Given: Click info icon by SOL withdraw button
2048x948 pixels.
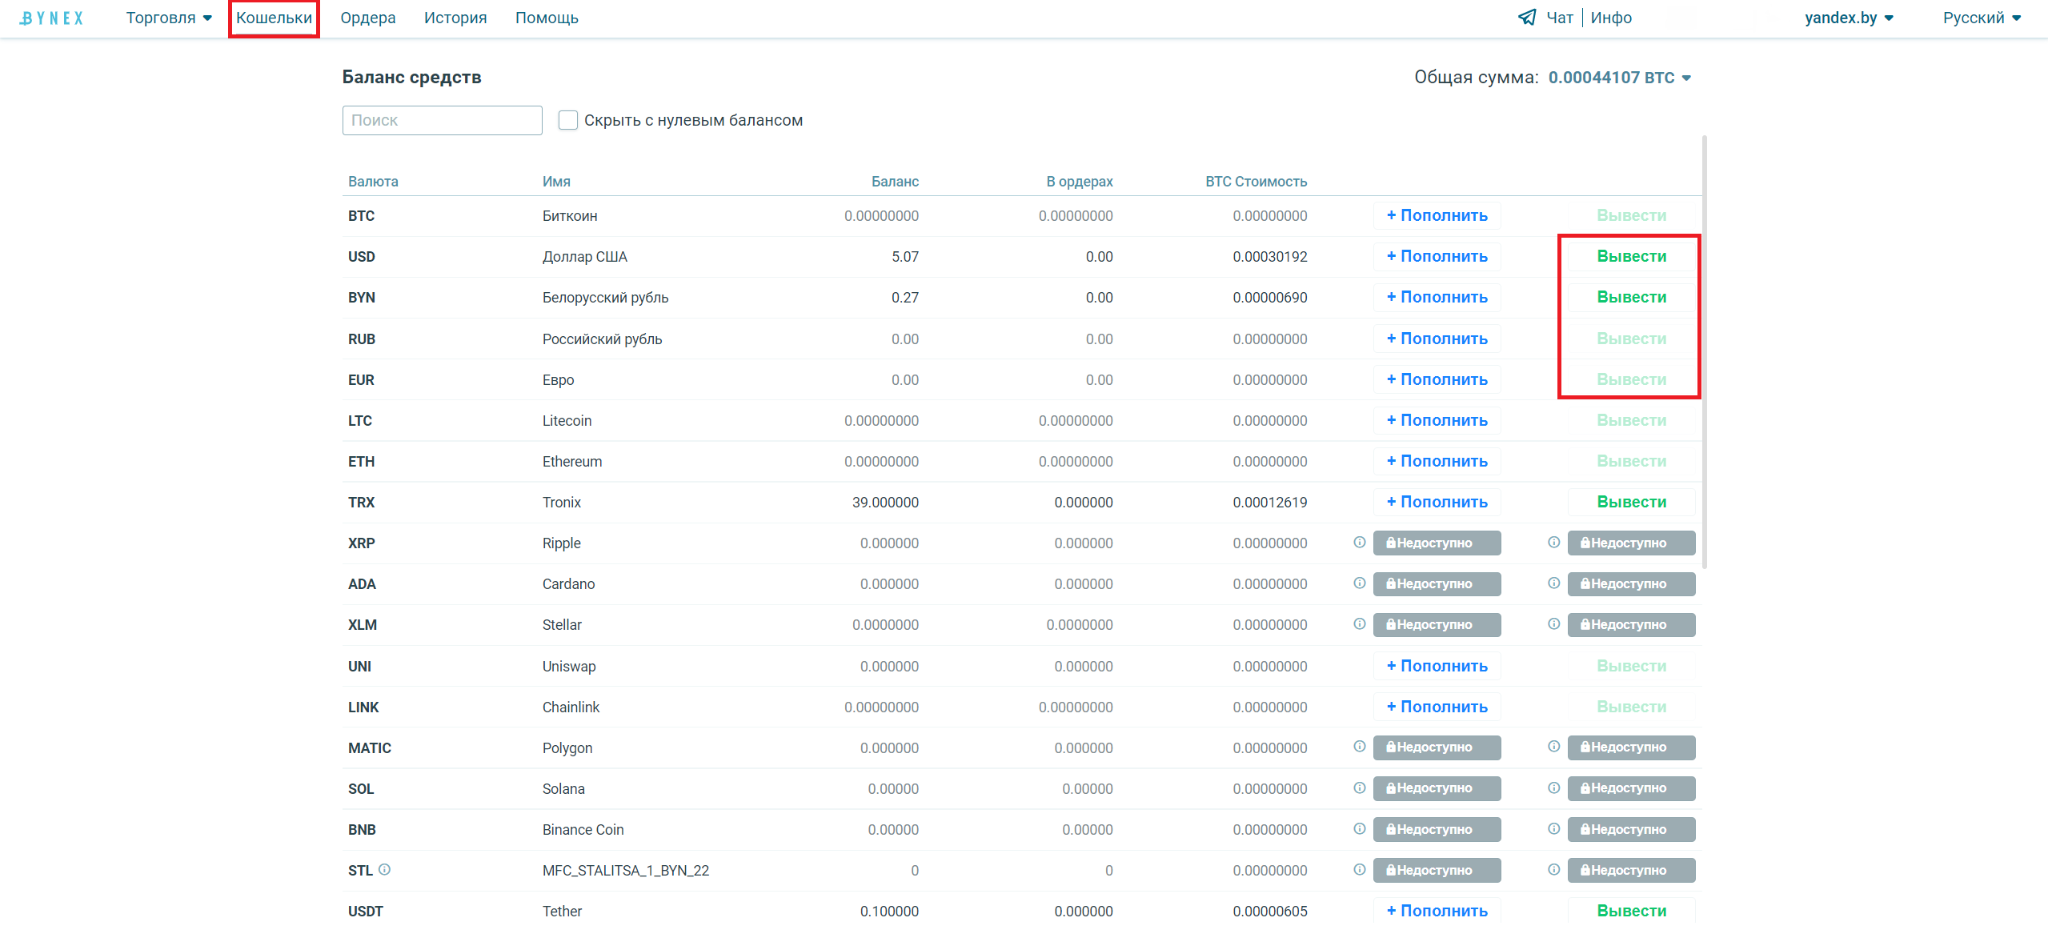Looking at the screenshot, I should (1553, 788).
